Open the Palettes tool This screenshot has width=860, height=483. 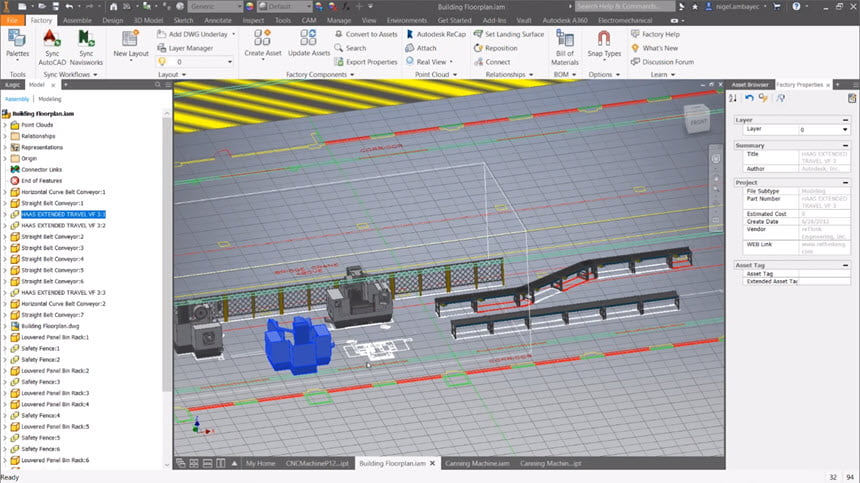pyautogui.click(x=17, y=44)
